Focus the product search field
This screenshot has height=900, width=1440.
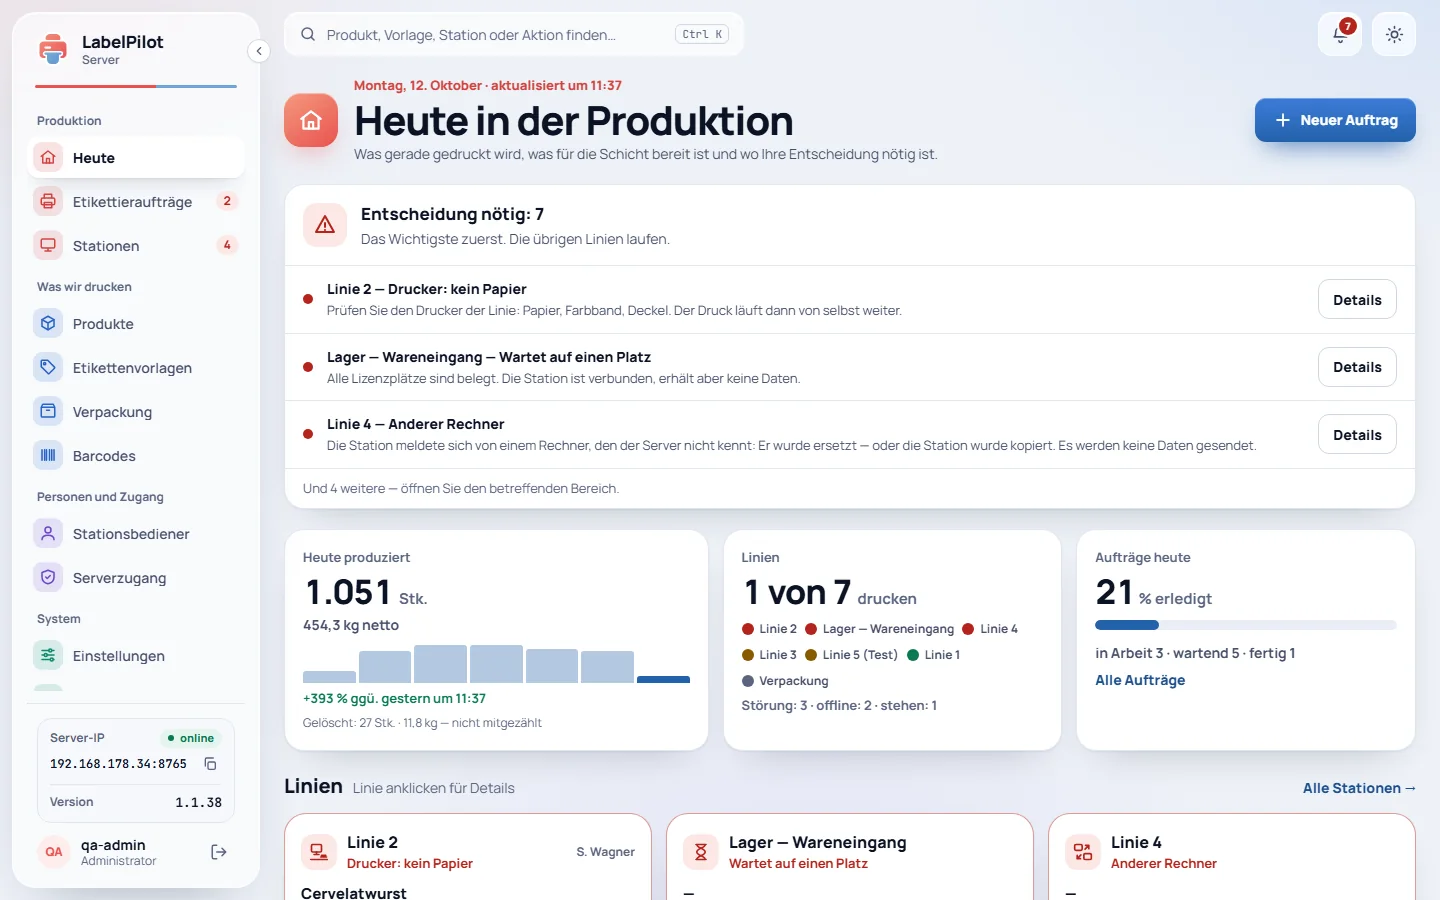[x=514, y=34]
